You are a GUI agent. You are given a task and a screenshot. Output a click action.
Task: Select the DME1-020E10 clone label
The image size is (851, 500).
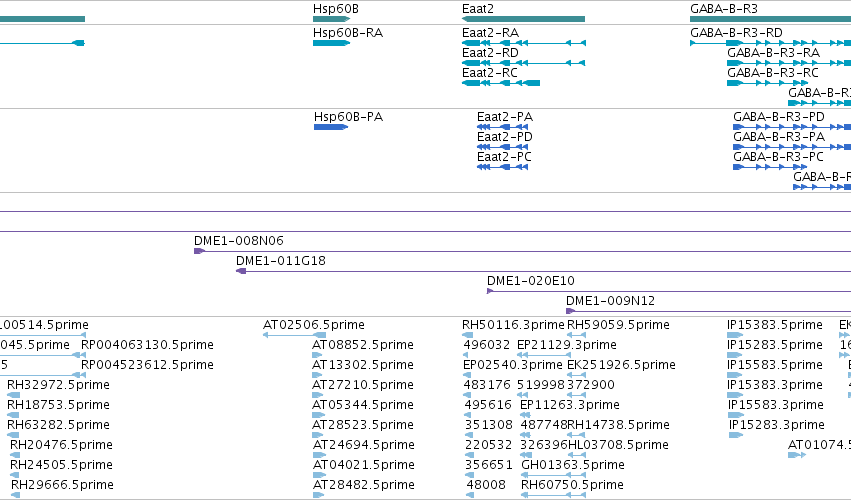tap(531, 281)
